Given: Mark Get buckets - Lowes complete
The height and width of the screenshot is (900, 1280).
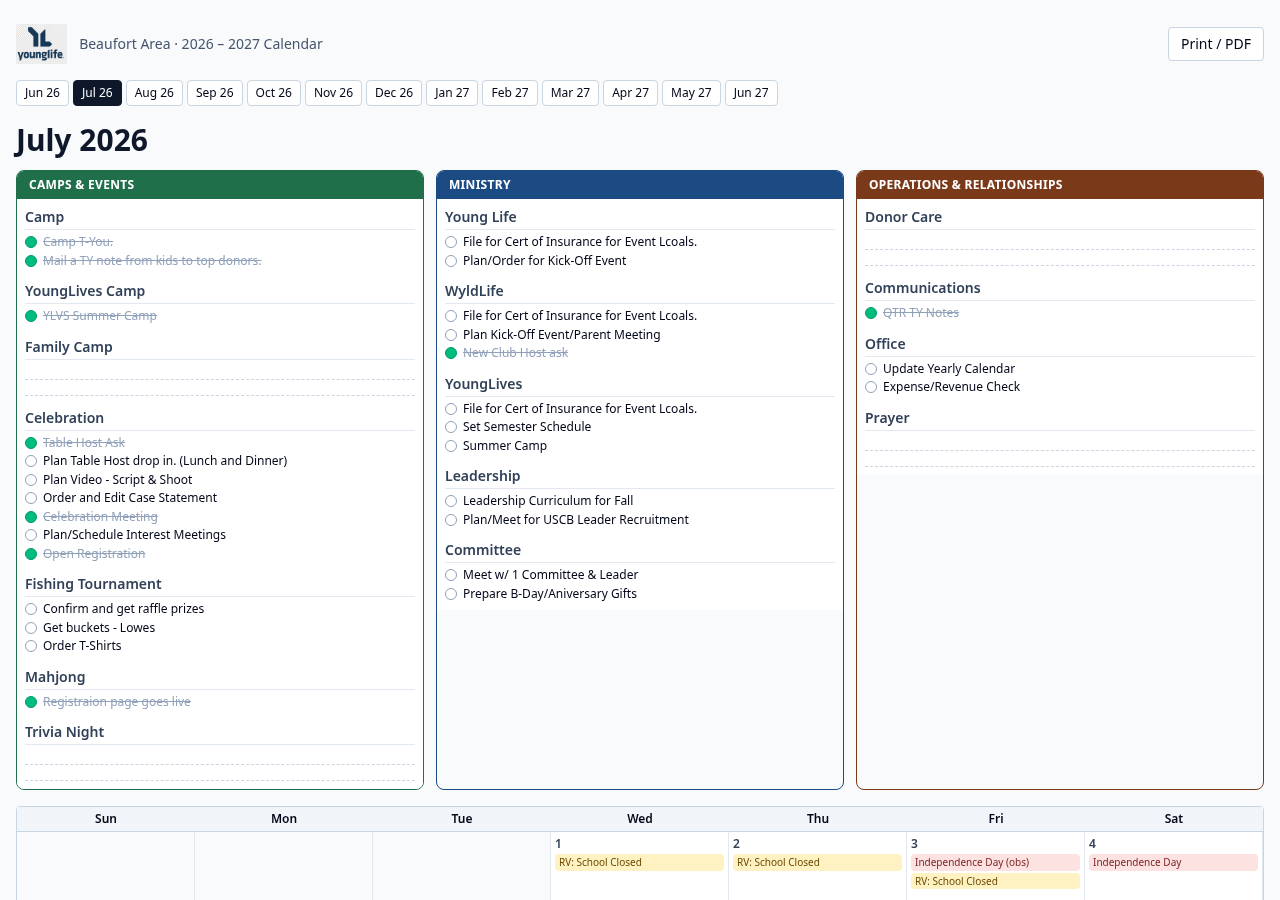Looking at the screenshot, I should pyautogui.click(x=31, y=628).
